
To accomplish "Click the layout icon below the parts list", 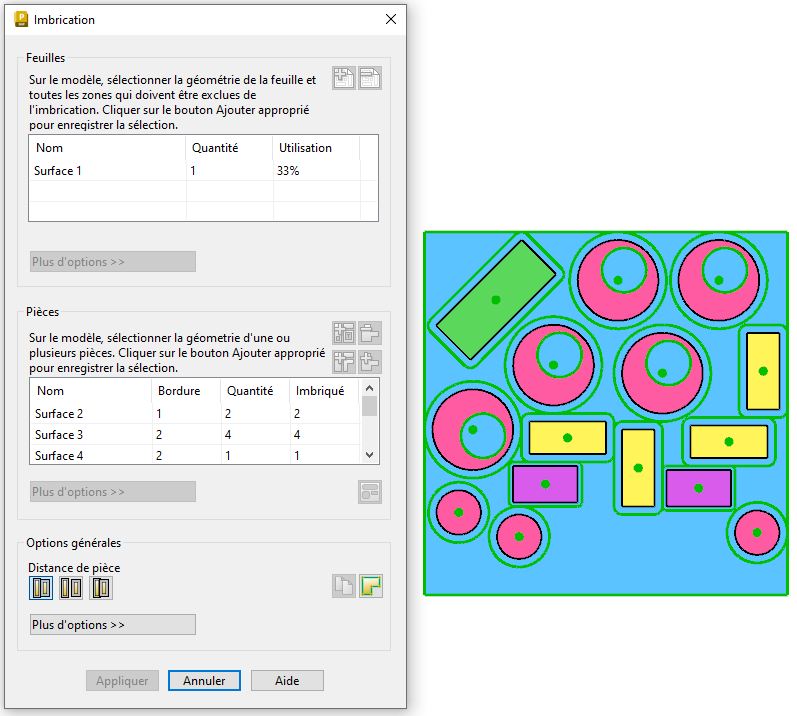I will pos(370,491).
